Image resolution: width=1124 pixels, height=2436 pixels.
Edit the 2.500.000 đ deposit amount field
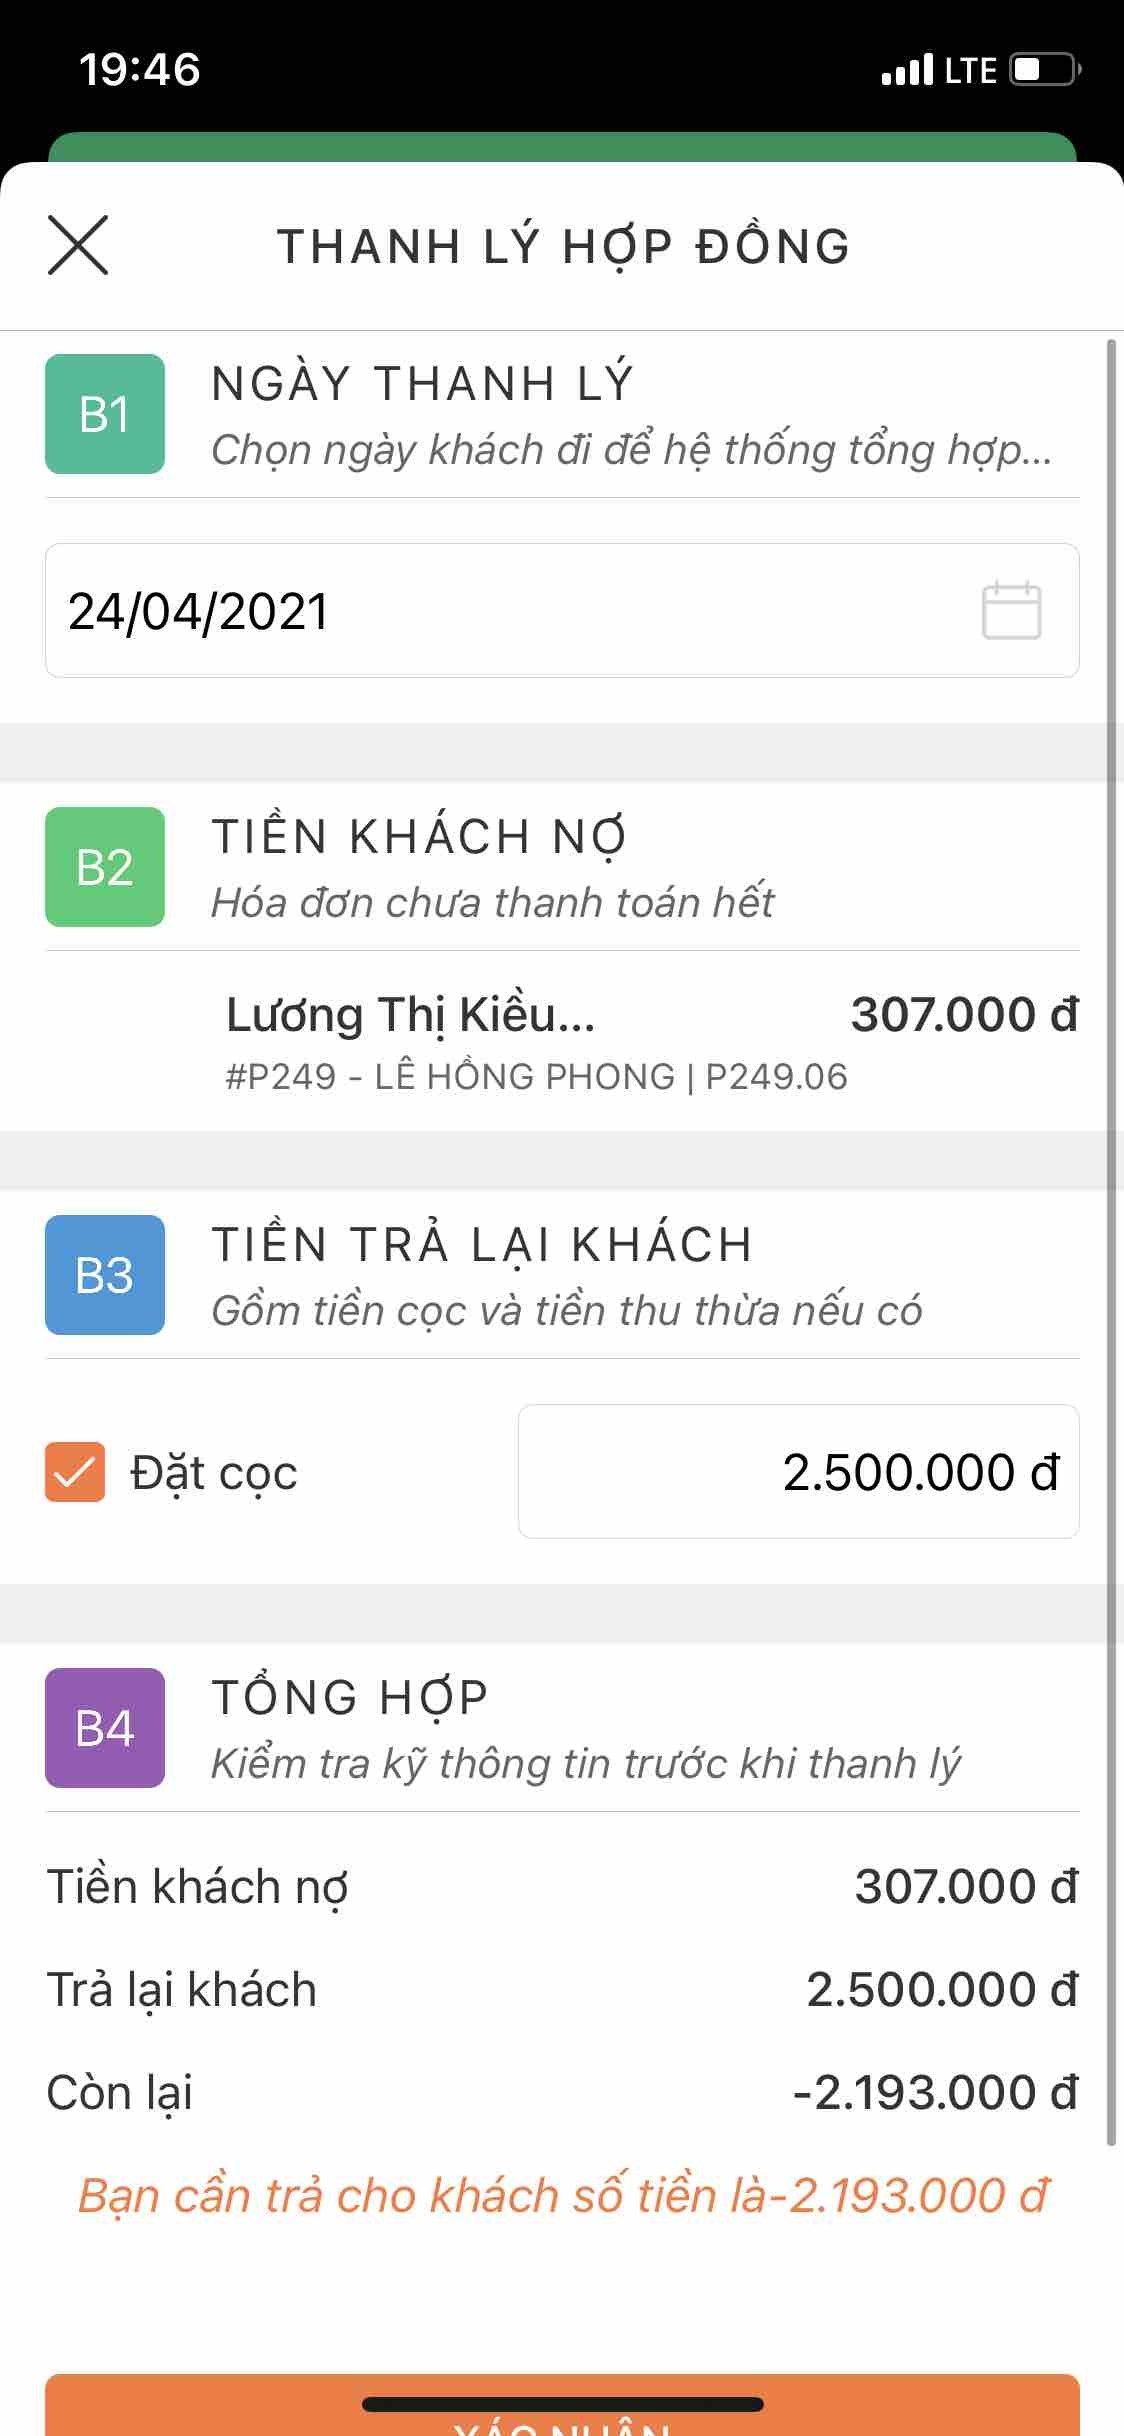[798, 1472]
